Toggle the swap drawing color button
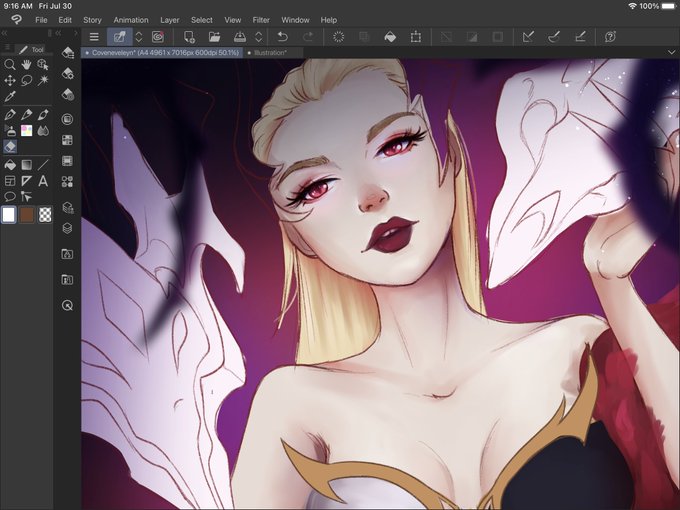The image size is (680, 510). (x=120, y=37)
